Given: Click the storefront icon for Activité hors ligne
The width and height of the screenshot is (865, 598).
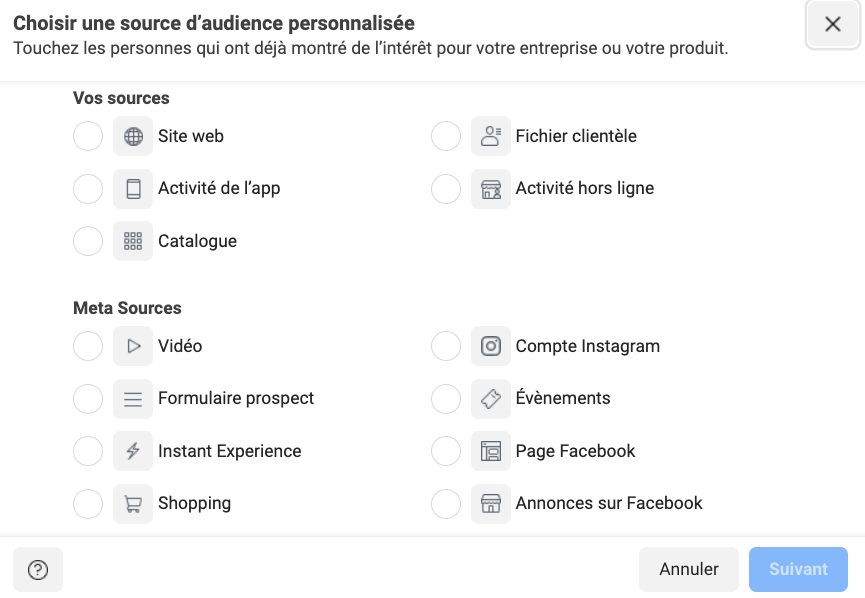Looking at the screenshot, I should click(491, 188).
